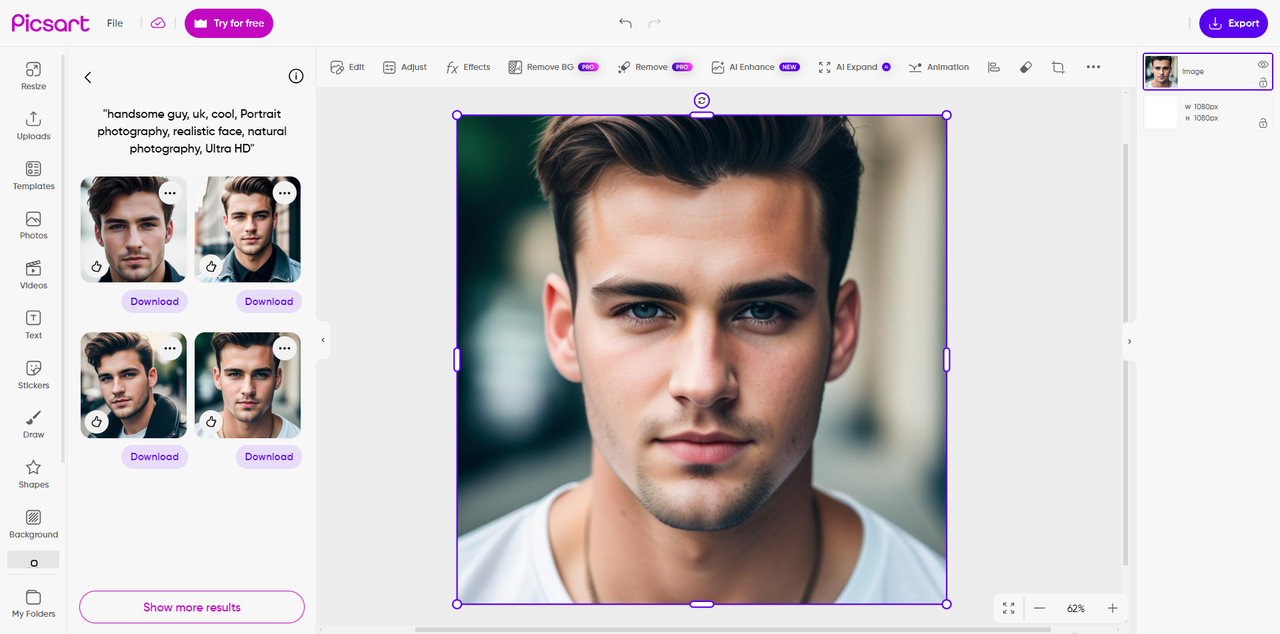Screen dimensions: 1280x634
Task: Collapse the left results panel
Action: tap(323, 340)
